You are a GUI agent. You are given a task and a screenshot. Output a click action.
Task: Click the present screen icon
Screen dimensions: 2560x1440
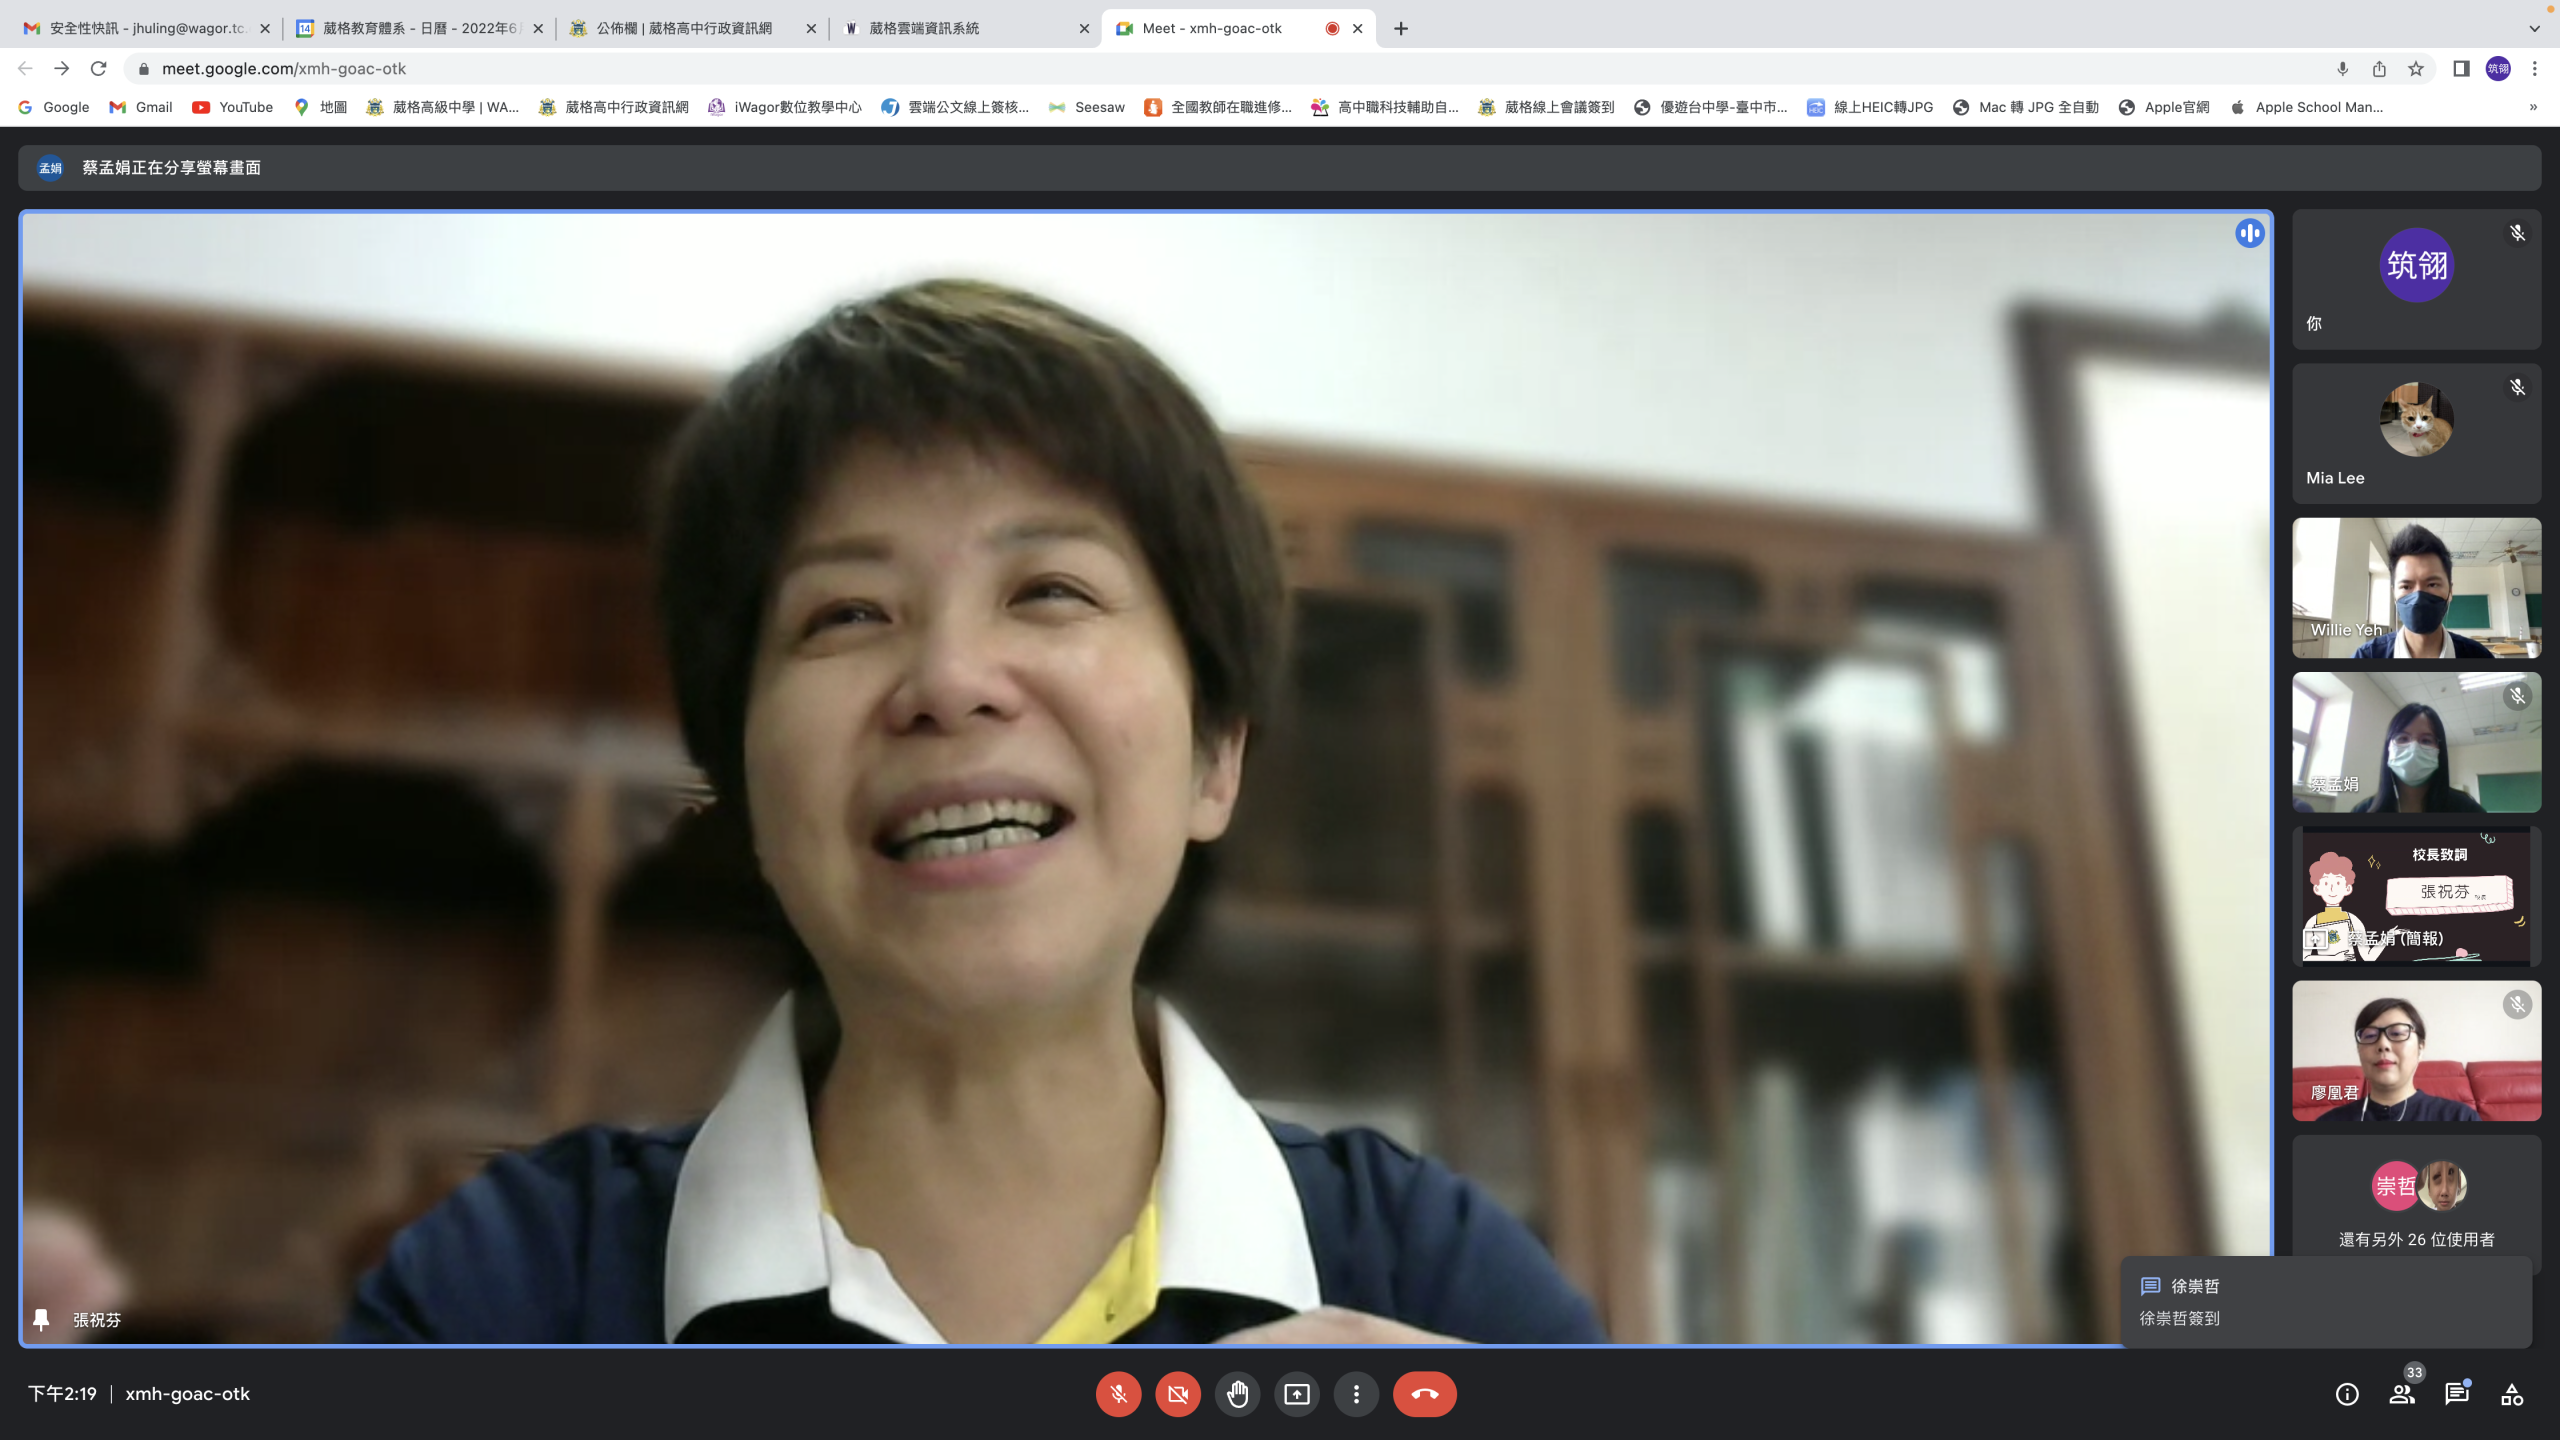(1296, 1394)
